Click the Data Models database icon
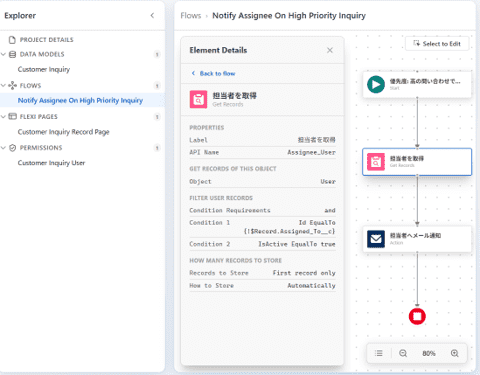This screenshot has height=375, width=480. (12, 54)
